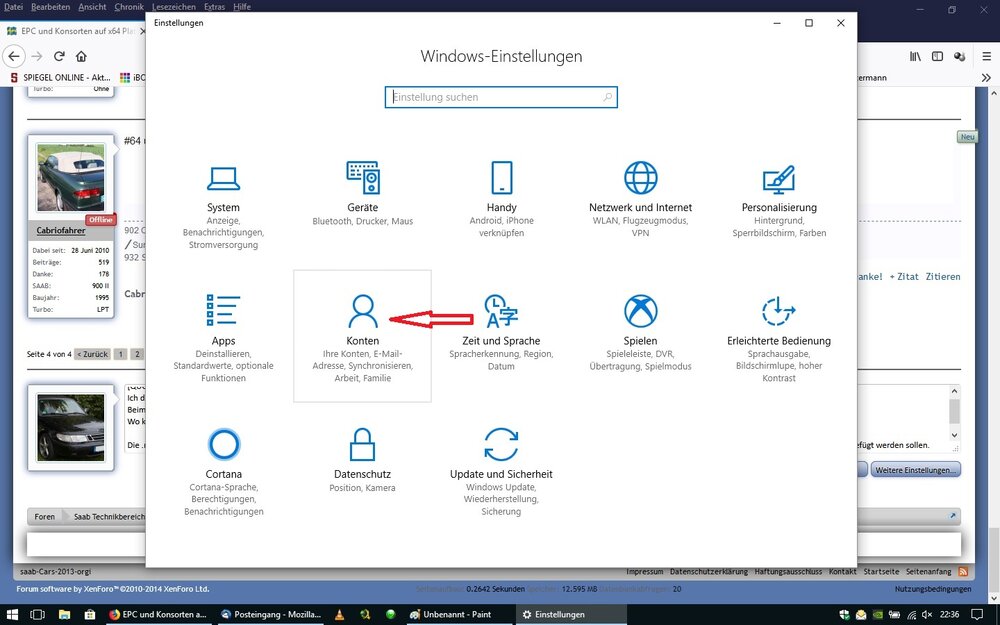Open Netzwerk und Internet settings

click(640, 199)
